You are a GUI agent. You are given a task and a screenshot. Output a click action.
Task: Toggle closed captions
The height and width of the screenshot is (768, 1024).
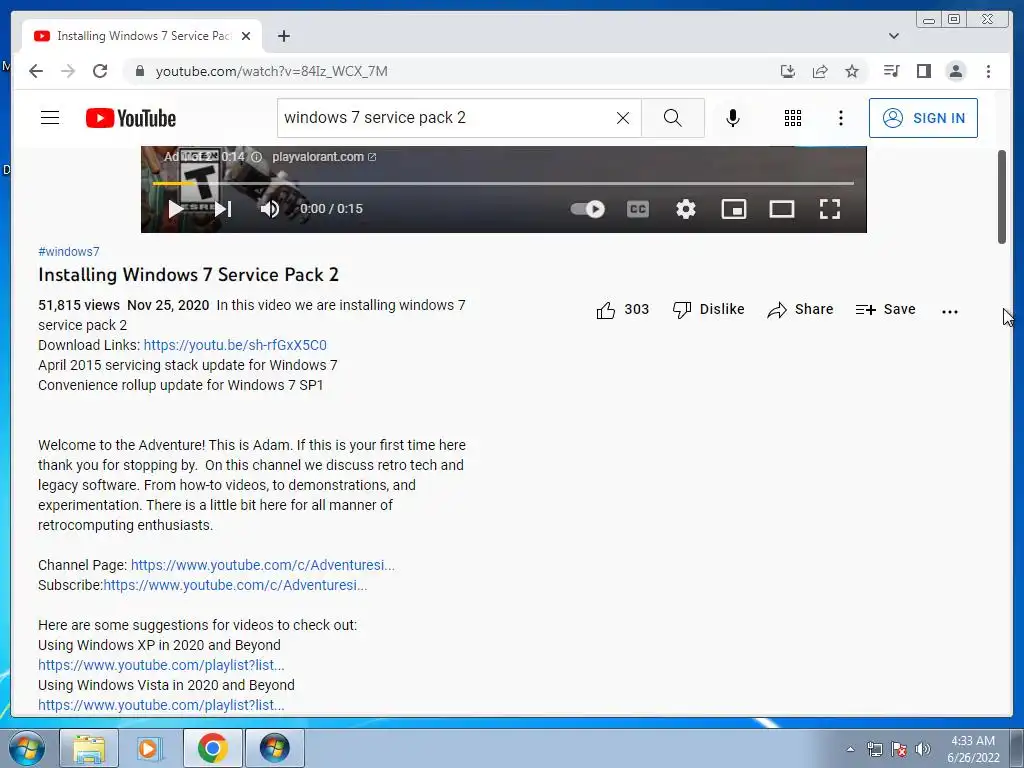point(638,209)
